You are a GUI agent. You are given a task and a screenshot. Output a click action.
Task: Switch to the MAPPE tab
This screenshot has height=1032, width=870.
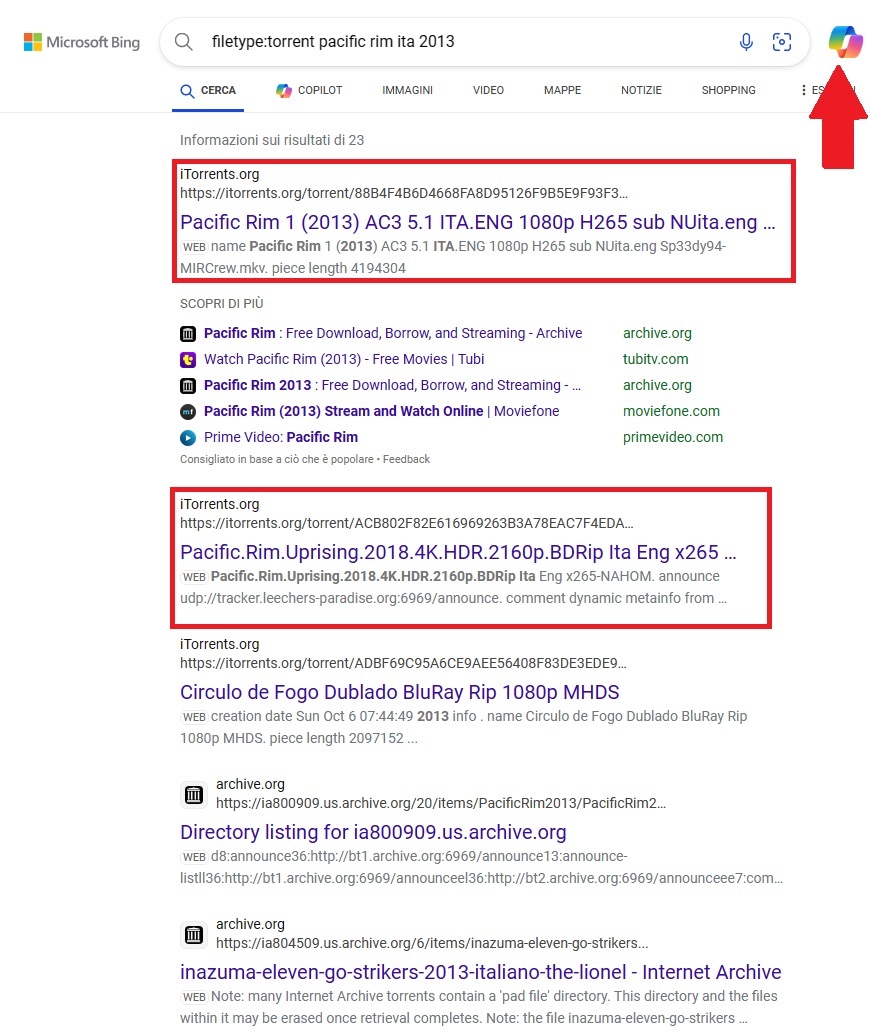[563, 90]
